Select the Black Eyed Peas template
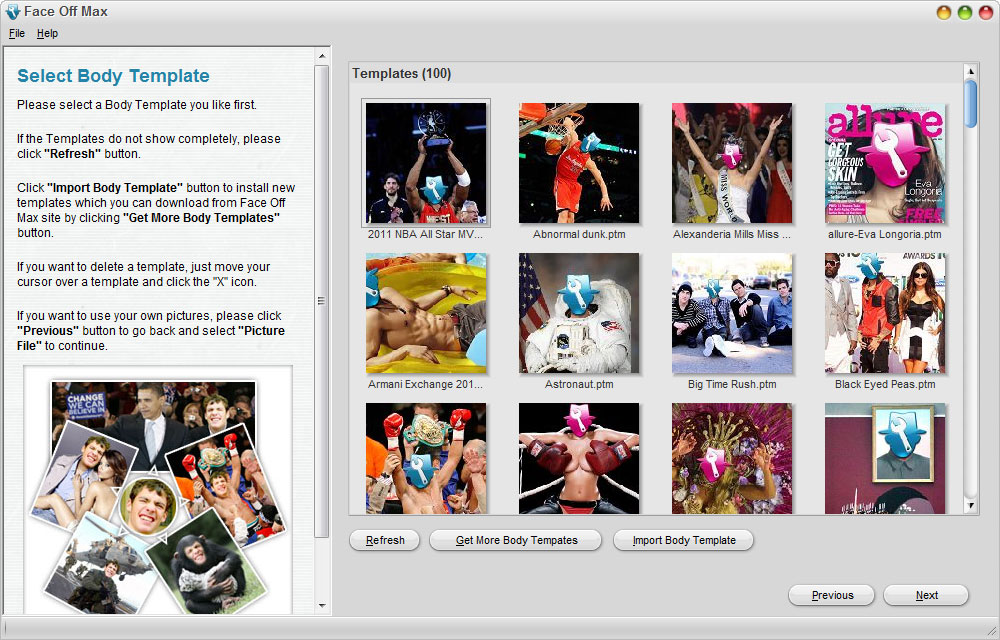 [885, 313]
